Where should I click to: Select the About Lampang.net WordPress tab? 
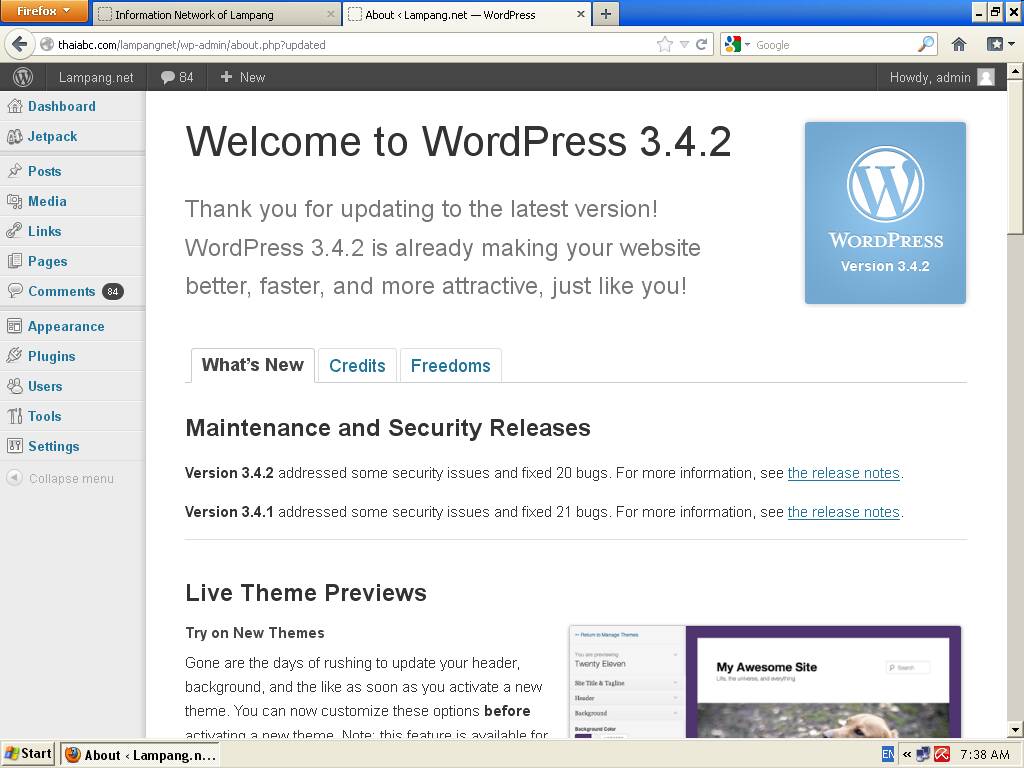click(x=468, y=14)
